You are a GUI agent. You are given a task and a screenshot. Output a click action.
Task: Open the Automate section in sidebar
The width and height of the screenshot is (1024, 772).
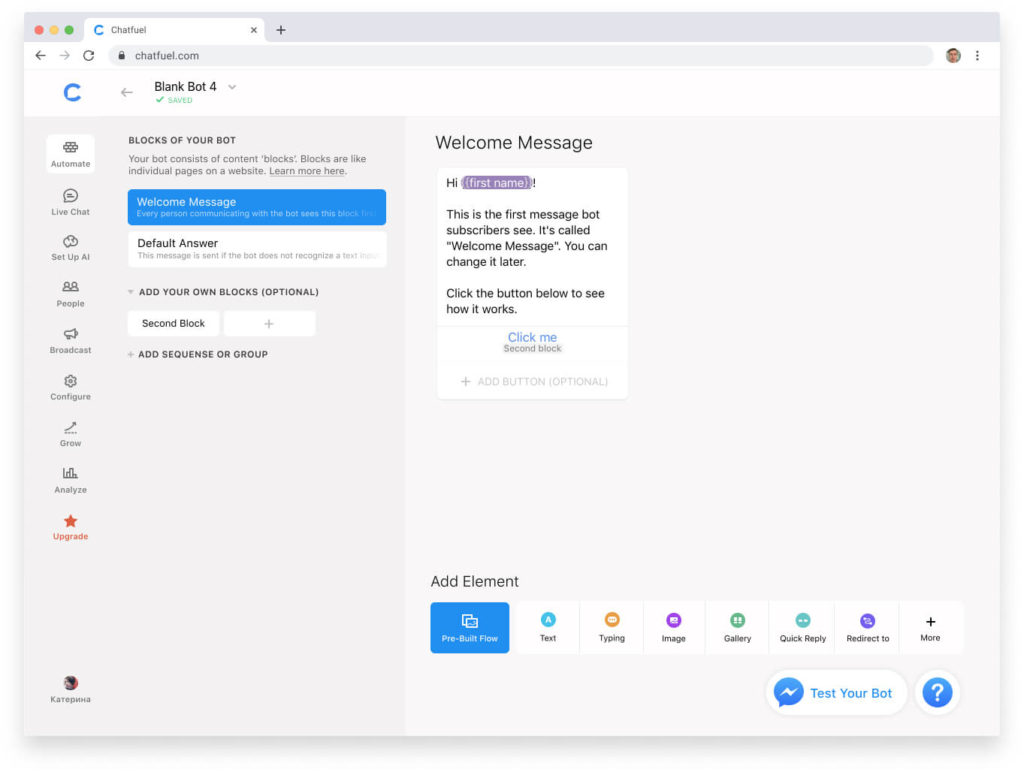point(71,154)
